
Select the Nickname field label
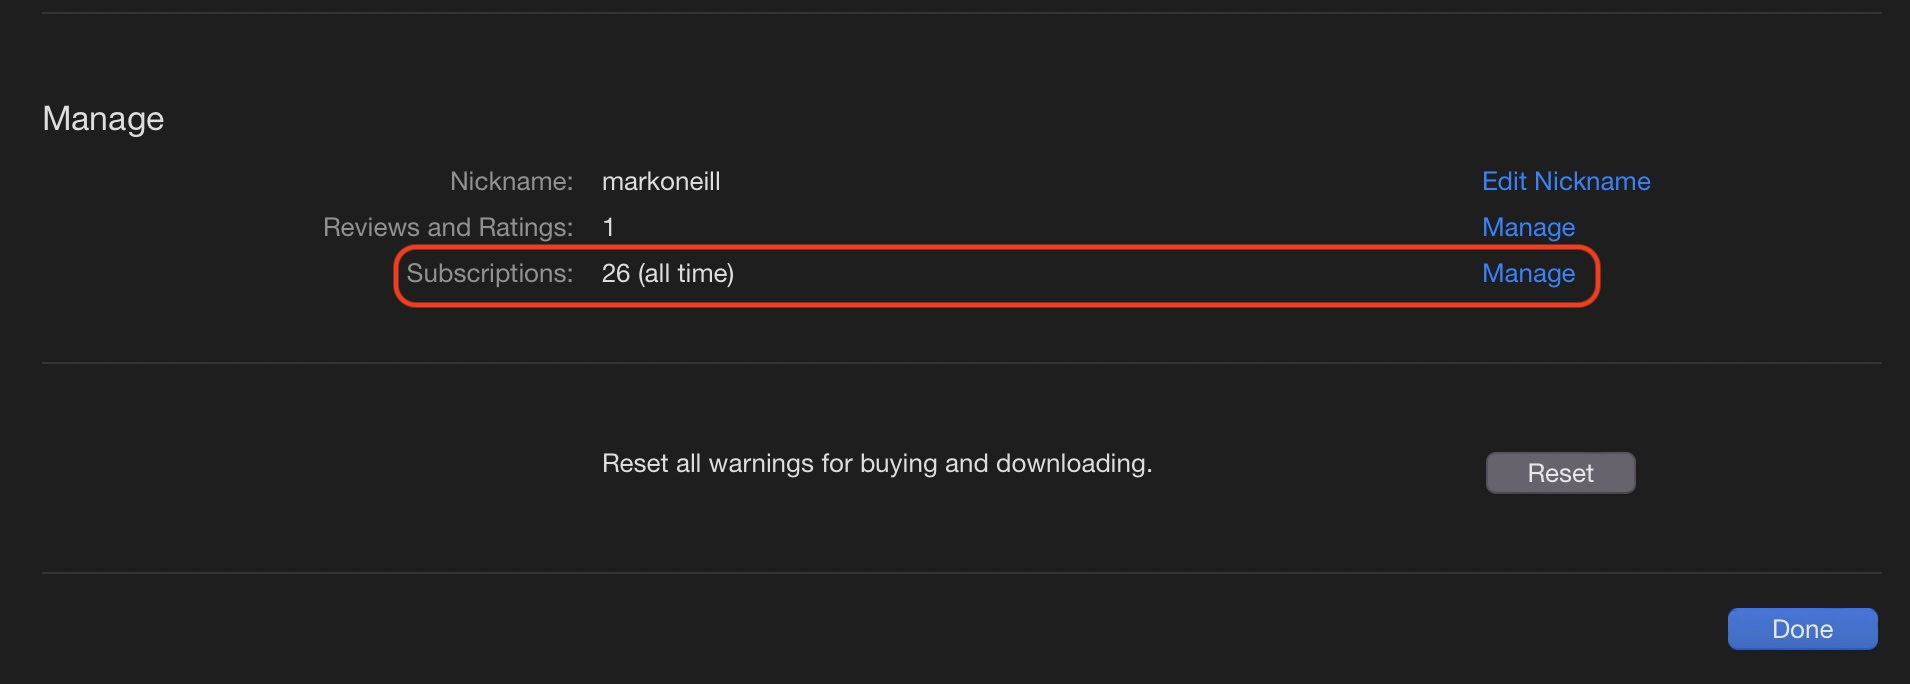511,181
